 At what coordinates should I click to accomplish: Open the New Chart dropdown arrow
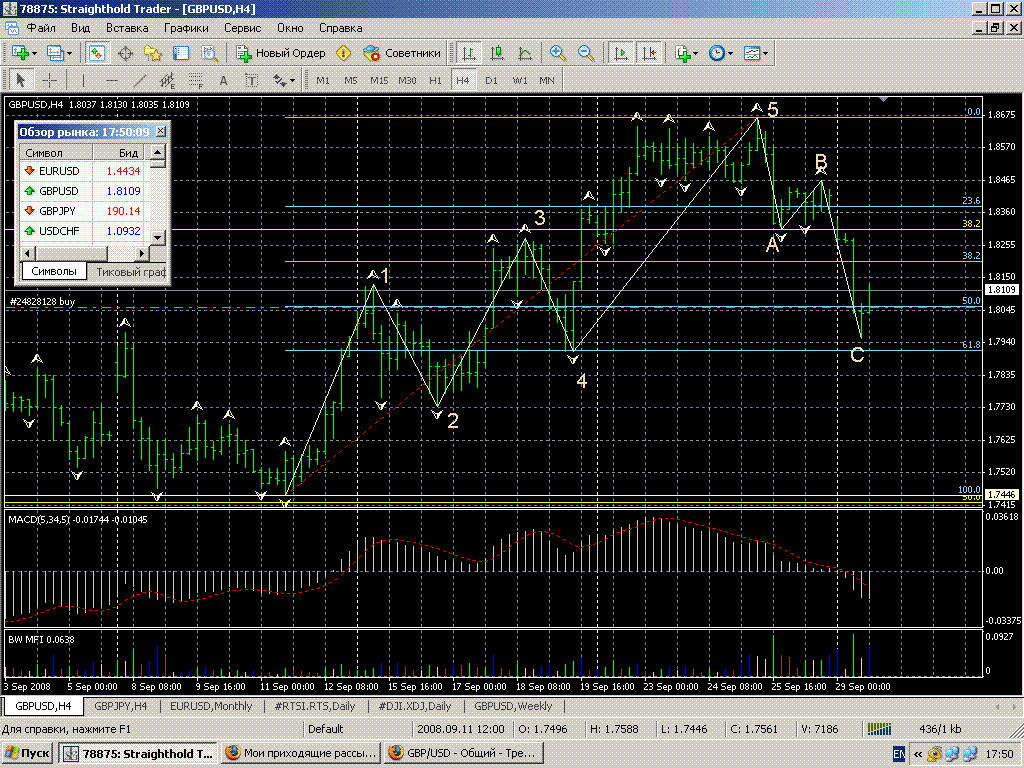(34, 54)
